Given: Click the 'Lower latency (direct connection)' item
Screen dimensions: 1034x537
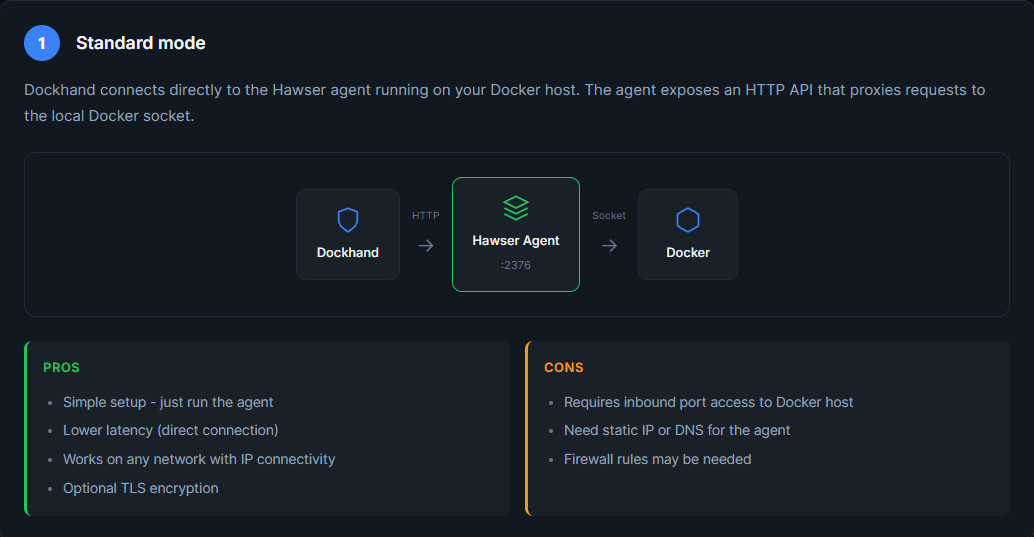Looking at the screenshot, I should click(x=170, y=430).
